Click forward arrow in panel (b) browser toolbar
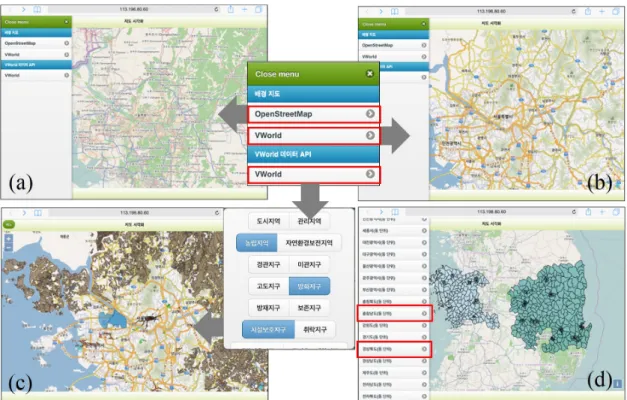The image size is (627, 400). [381, 12]
